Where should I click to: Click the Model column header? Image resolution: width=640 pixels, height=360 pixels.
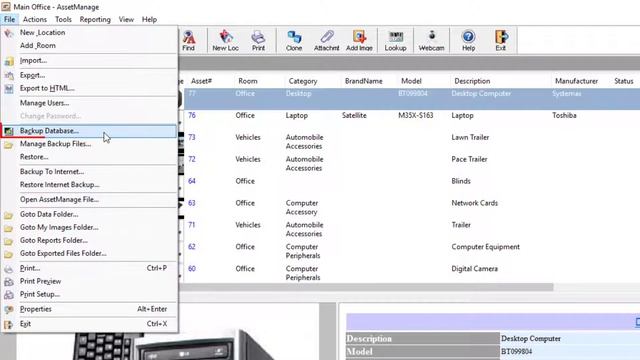click(411, 81)
